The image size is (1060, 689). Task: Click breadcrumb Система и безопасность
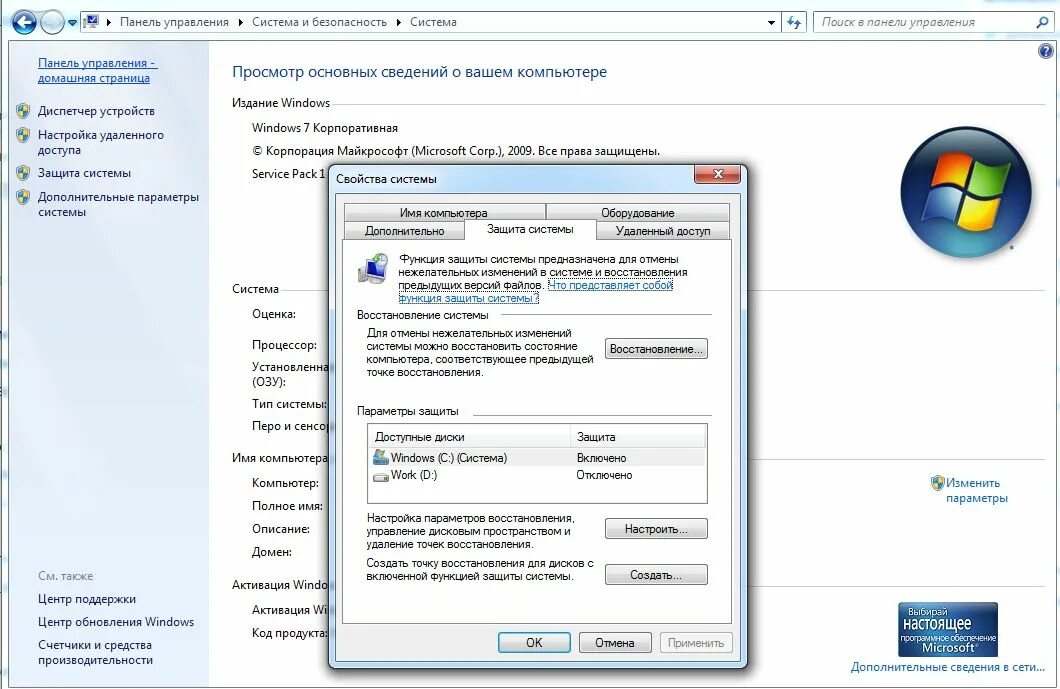319,22
